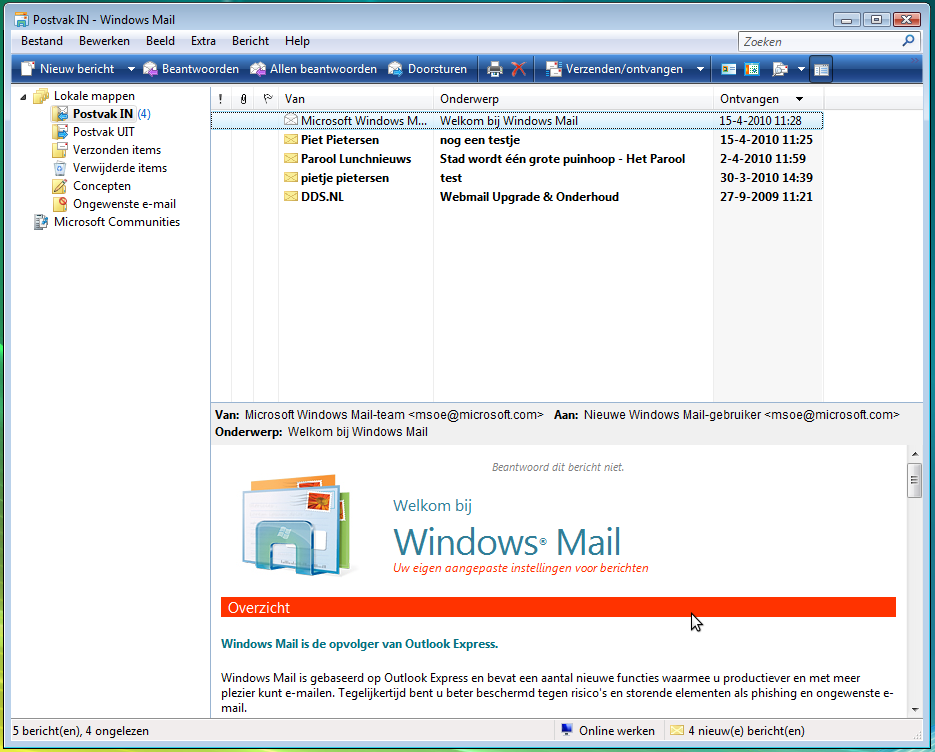Viewport: 935px width, 752px height.
Task: Open the Windows Calendar toolbar icon
Action: pos(752,69)
